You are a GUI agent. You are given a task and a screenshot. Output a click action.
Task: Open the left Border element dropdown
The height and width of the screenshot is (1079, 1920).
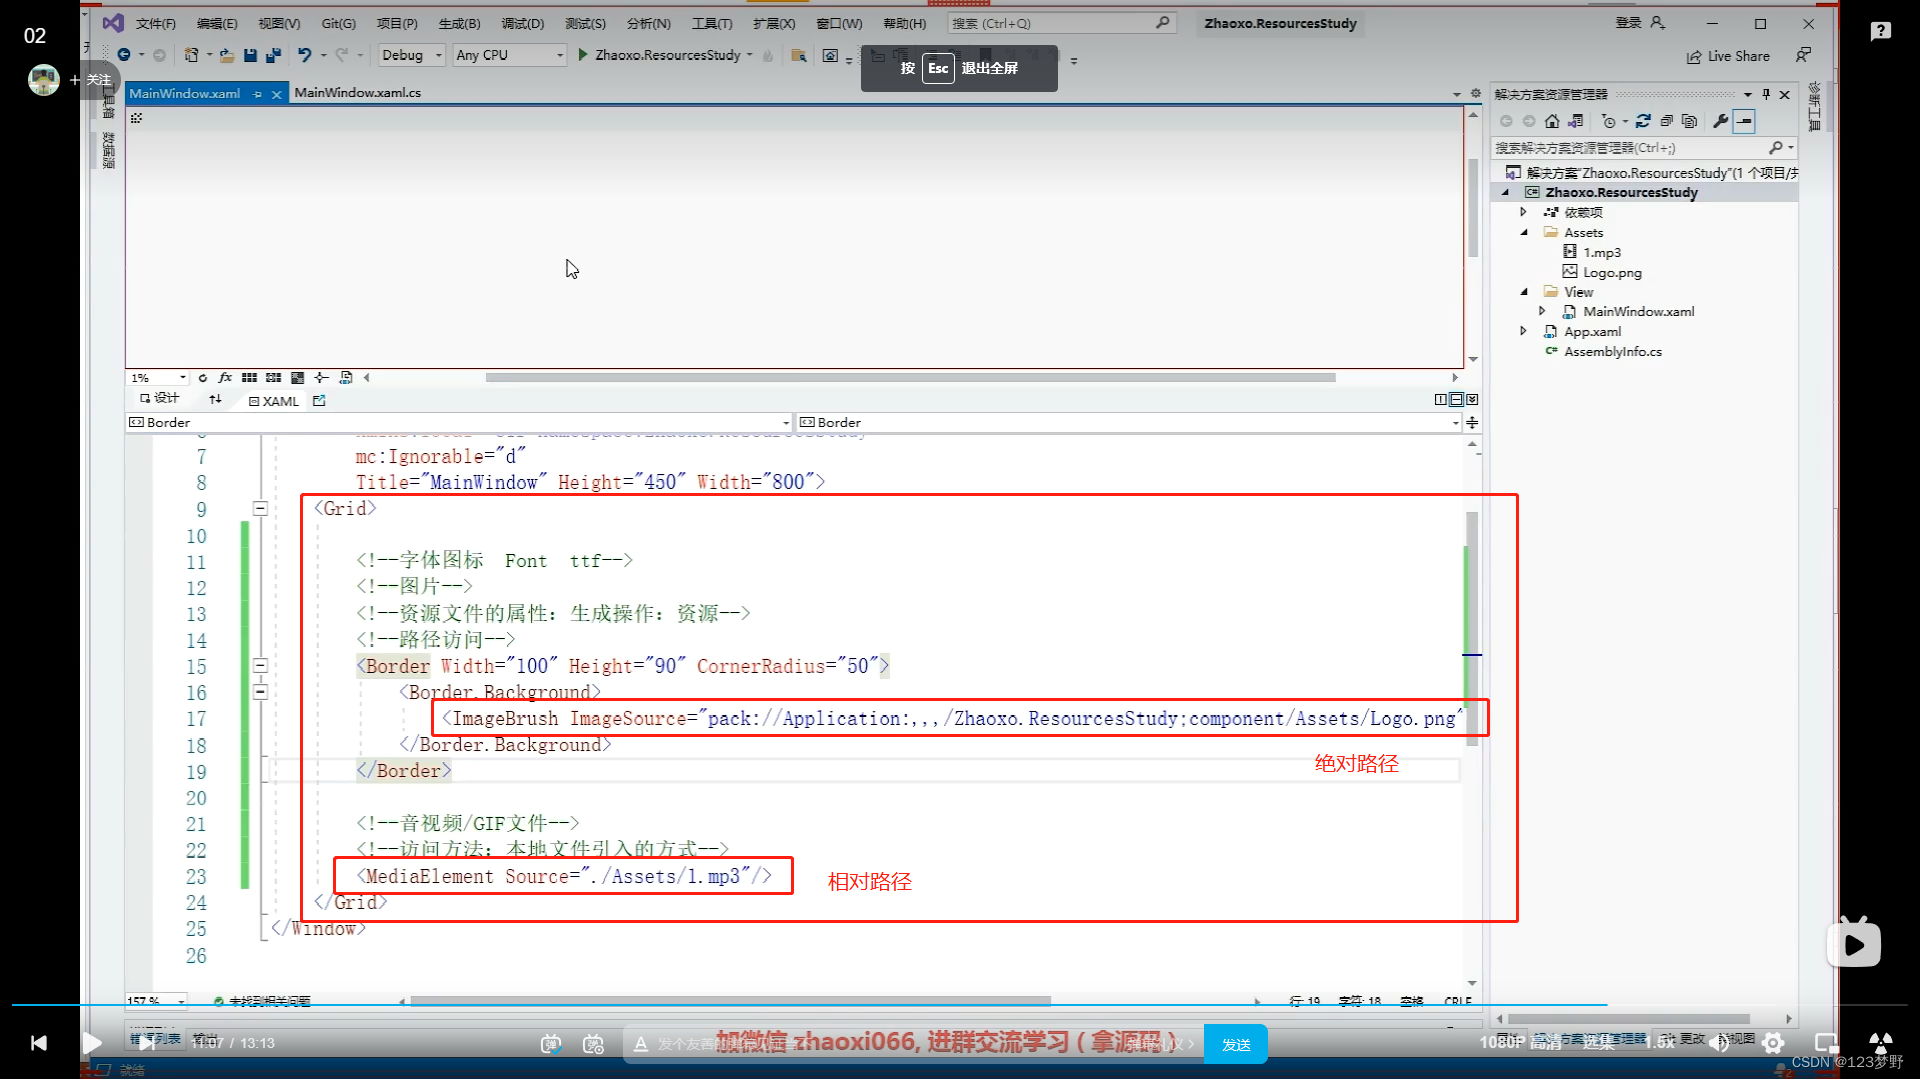[459, 422]
